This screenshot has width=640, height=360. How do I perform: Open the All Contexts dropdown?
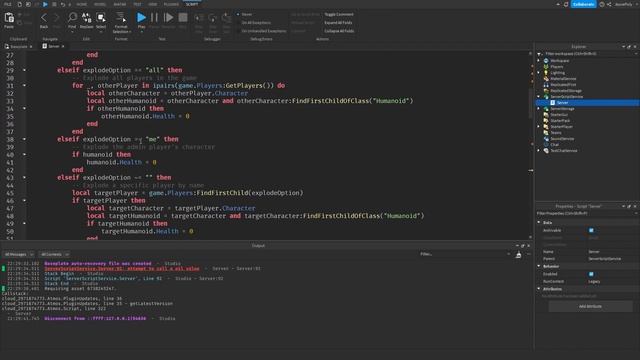click(x=54, y=254)
